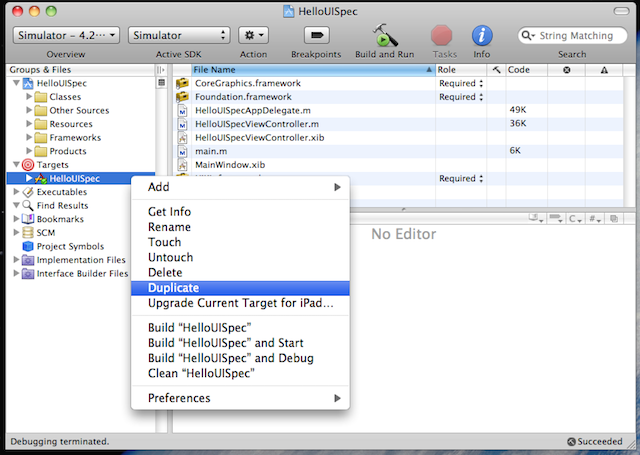
Task: Click the toolbar toggle pill button
Action: click(x=621, y=11)
